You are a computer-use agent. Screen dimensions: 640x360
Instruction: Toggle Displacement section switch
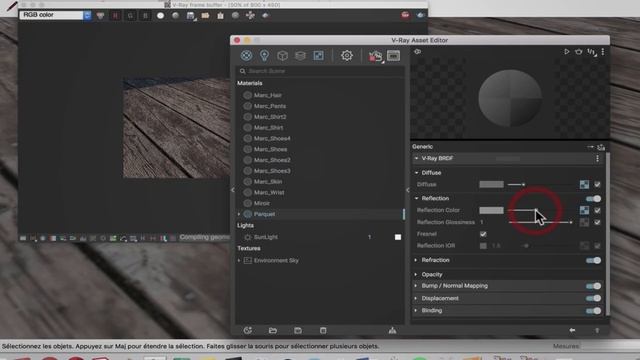click(x=593, y=298)
